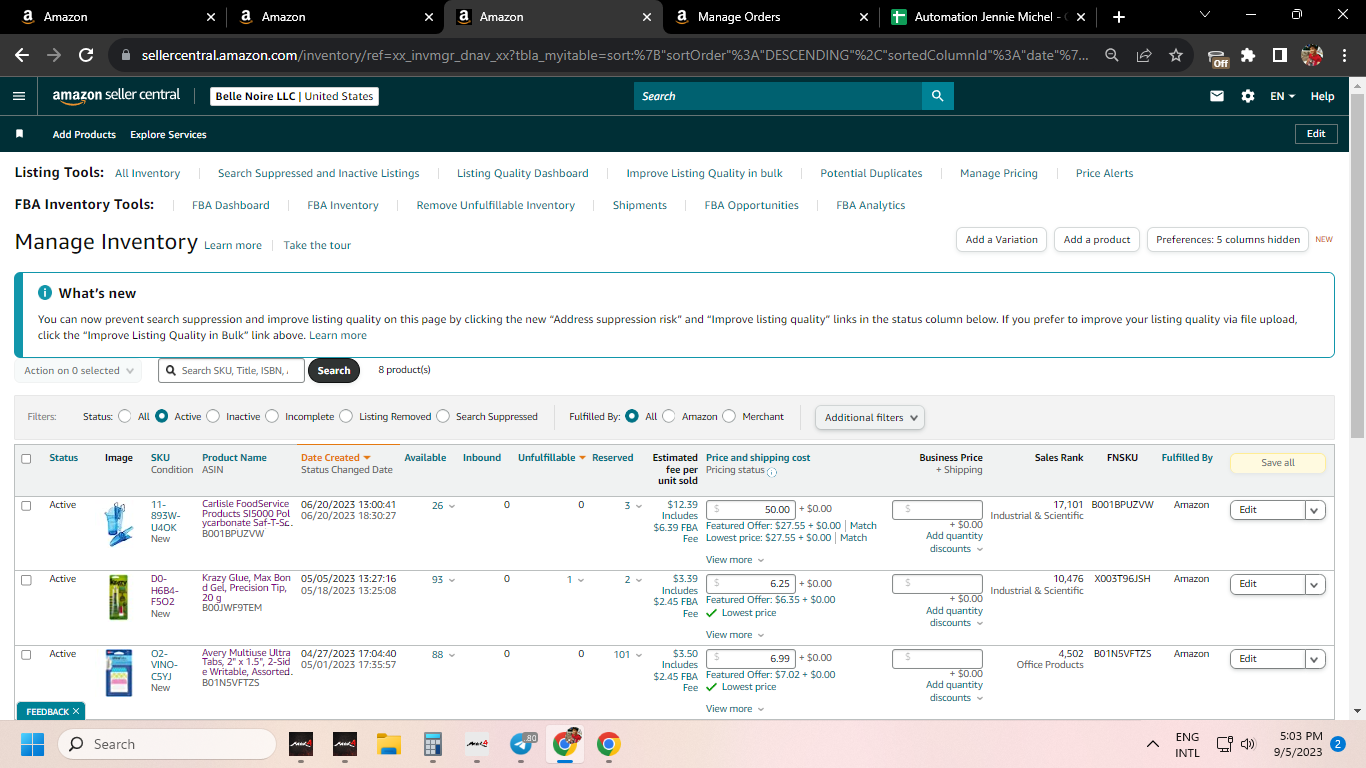
Task: Open the Seller Central hamburger menu
Action: [19, 96]
